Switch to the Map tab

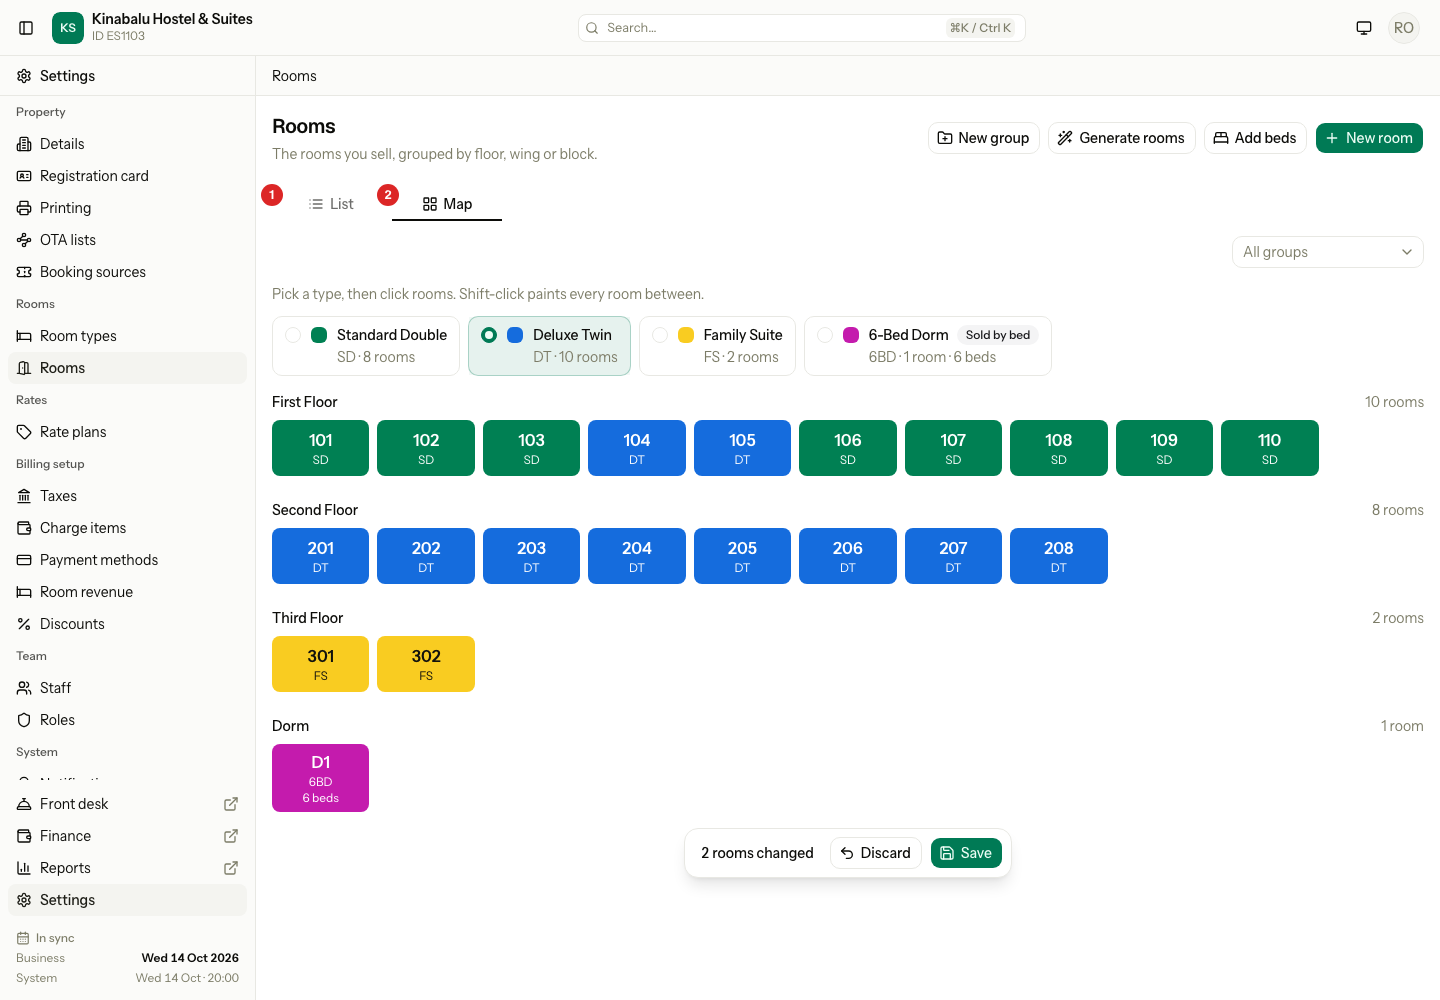point(447,204)
